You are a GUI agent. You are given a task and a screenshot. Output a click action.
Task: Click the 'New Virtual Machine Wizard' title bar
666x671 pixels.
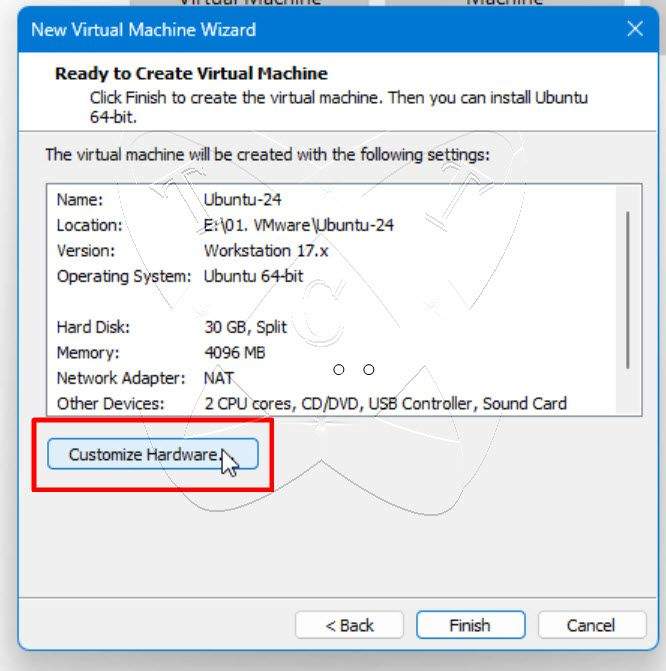338,30
